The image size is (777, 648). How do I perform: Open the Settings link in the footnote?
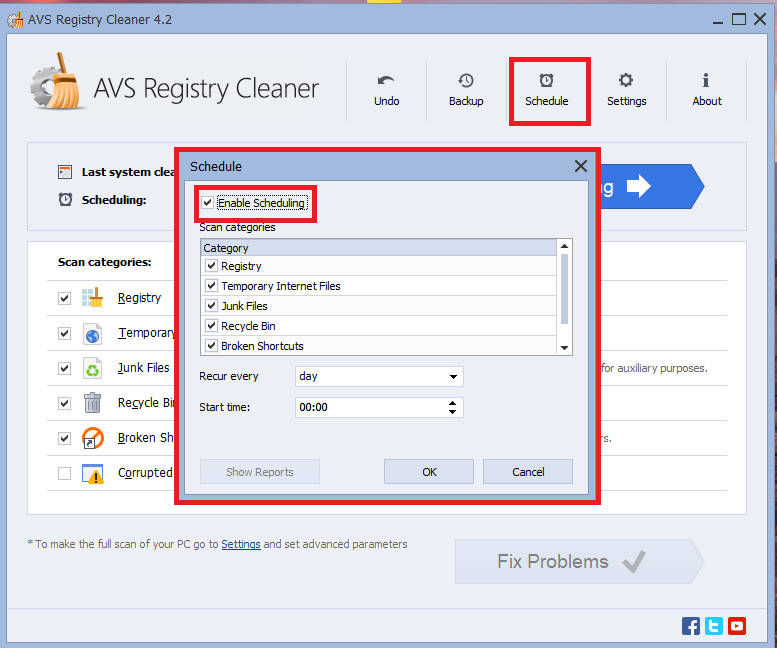tap(241, 544)
